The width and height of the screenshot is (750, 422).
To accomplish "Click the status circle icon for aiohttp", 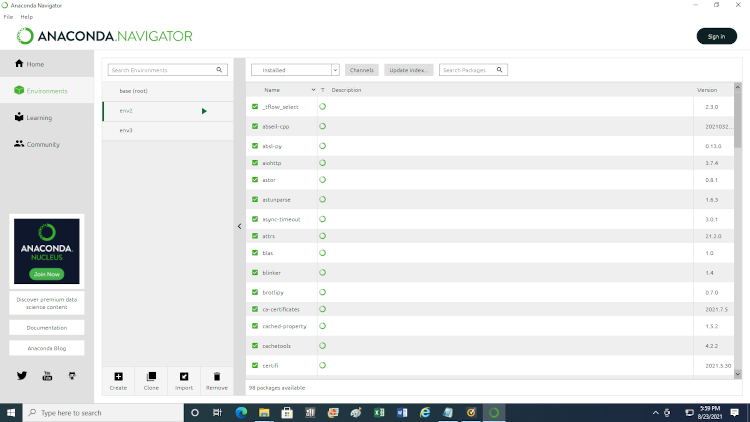I will [322, 163].
